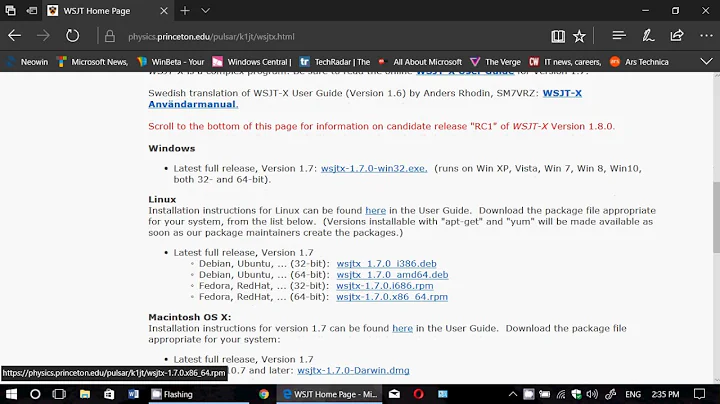Screen dimensions: 720x404
Task: Click the Share icon in toolbar
Action: [x=677, y=35]
